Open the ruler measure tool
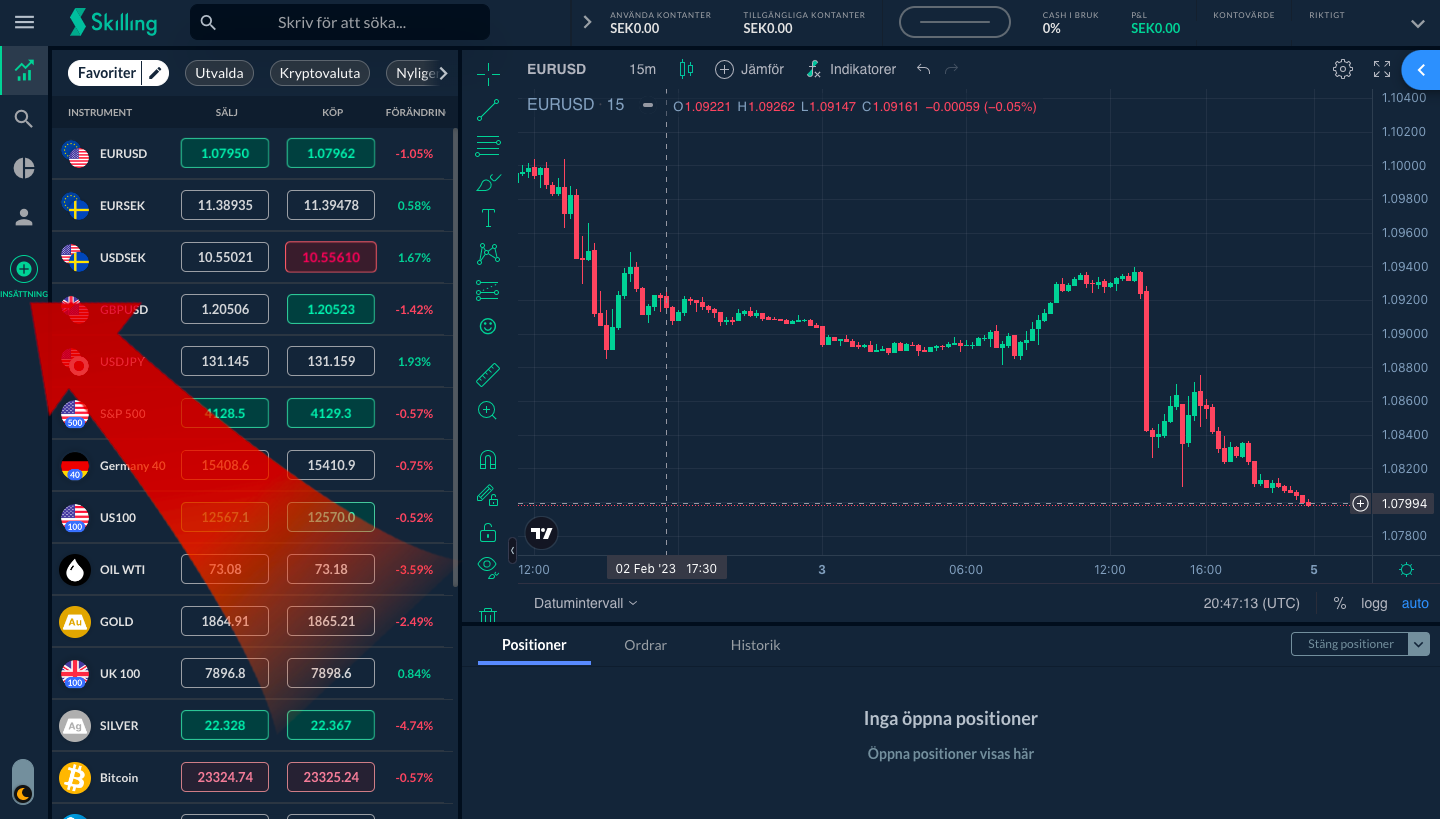The height and width of the screenshot is (819, 1440). (x=488, y=375)
